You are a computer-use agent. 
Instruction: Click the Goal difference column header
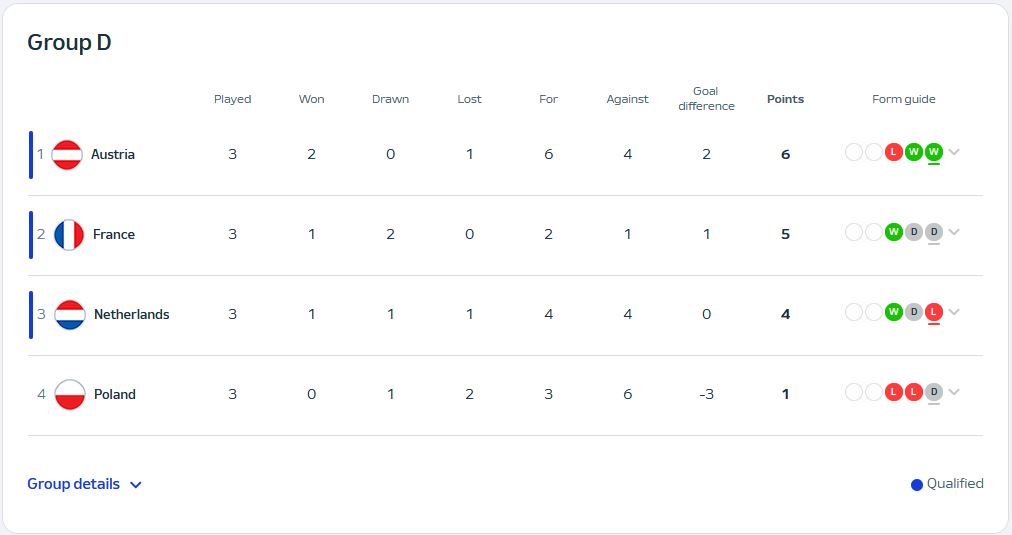click(706, 98)
